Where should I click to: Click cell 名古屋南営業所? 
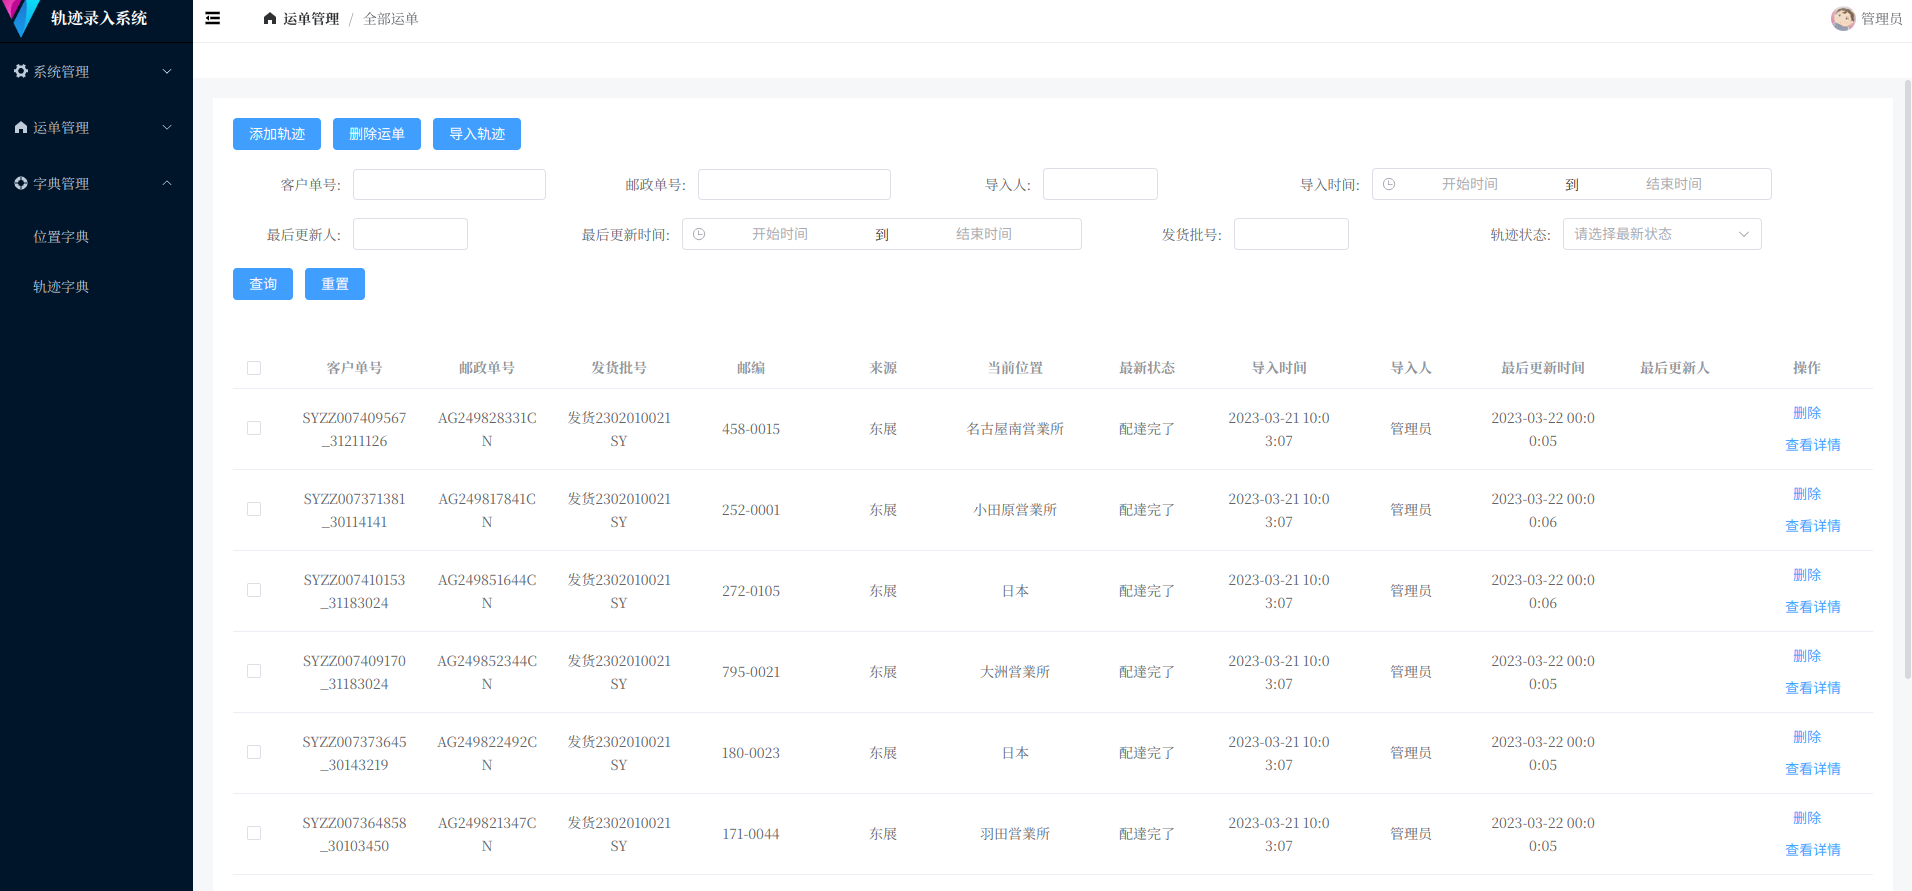pos(1015,429)
